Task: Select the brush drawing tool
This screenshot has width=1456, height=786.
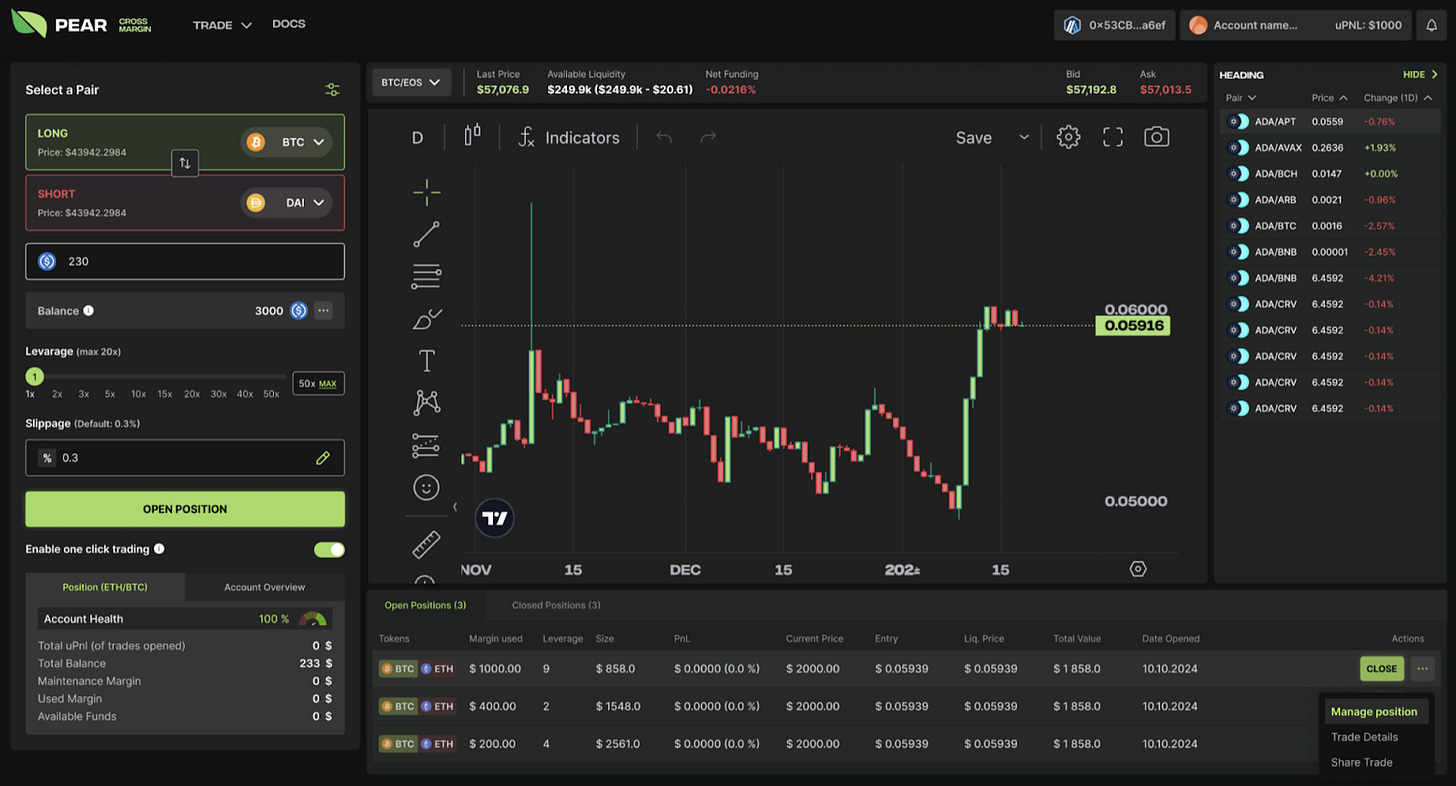Action: [x=426, y=320]
